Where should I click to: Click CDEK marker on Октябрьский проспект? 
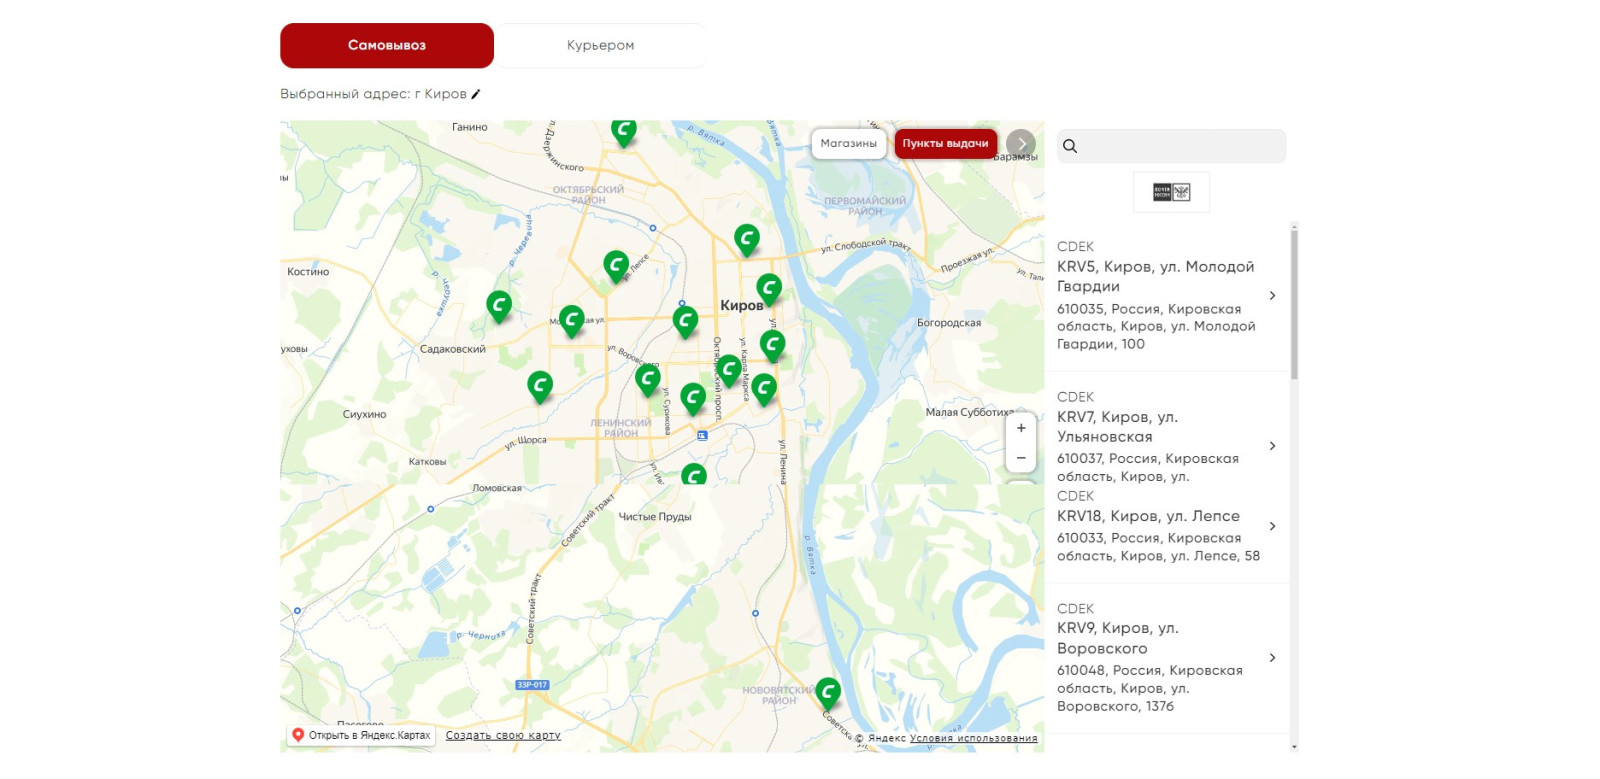[x=730, y=370]
